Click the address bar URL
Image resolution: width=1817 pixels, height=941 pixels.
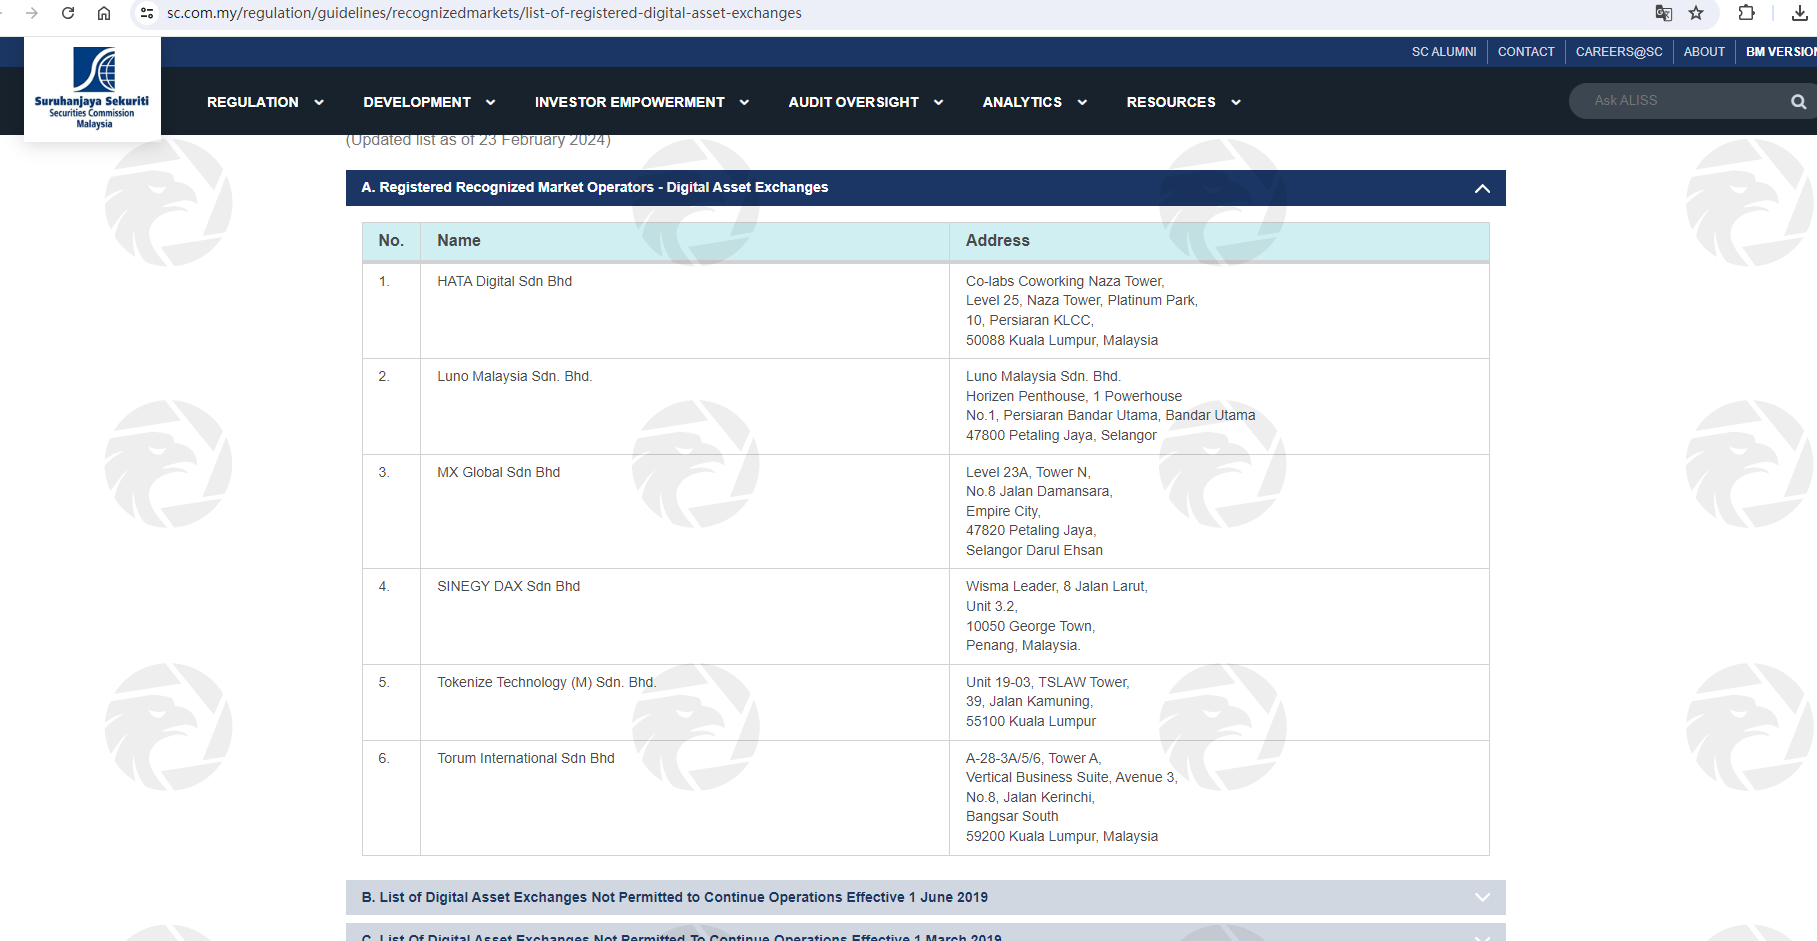pyautogui.click(x=484, y=13)
